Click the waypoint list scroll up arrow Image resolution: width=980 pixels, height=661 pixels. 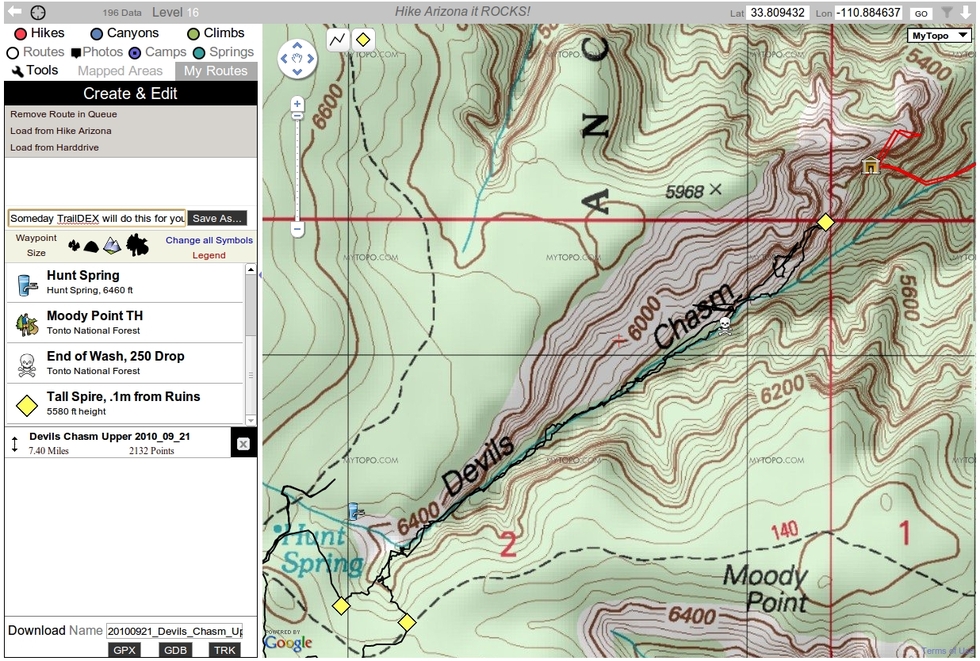(x=251, y=270)
